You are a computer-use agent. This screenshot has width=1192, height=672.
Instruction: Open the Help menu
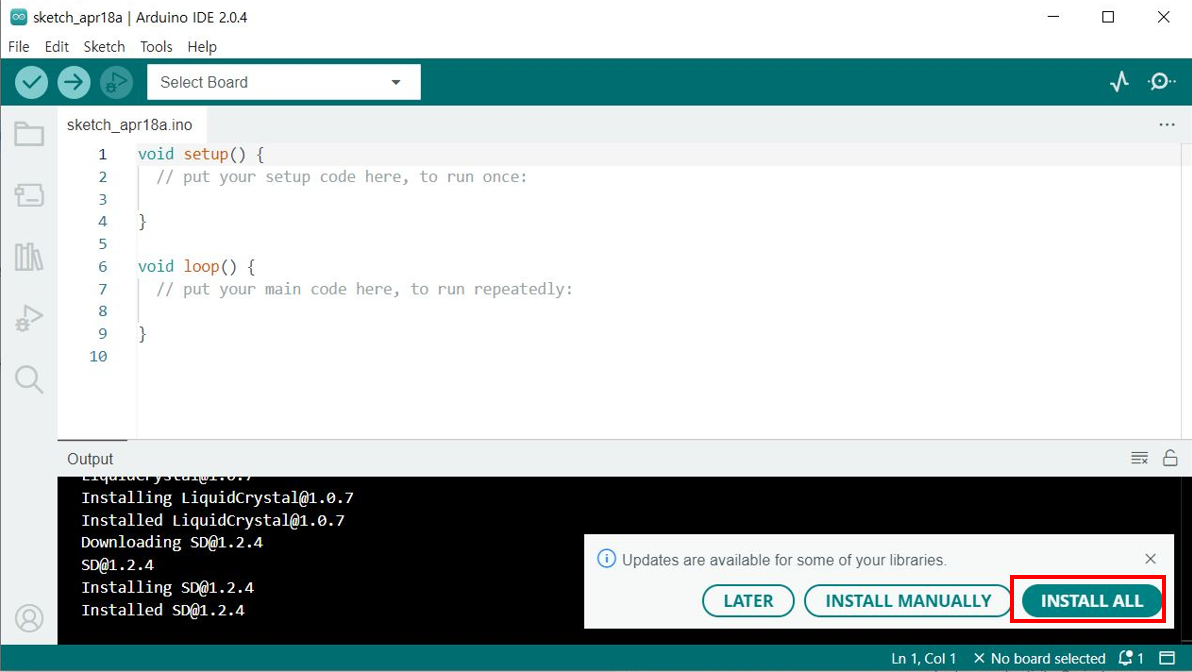click(202, 46)
